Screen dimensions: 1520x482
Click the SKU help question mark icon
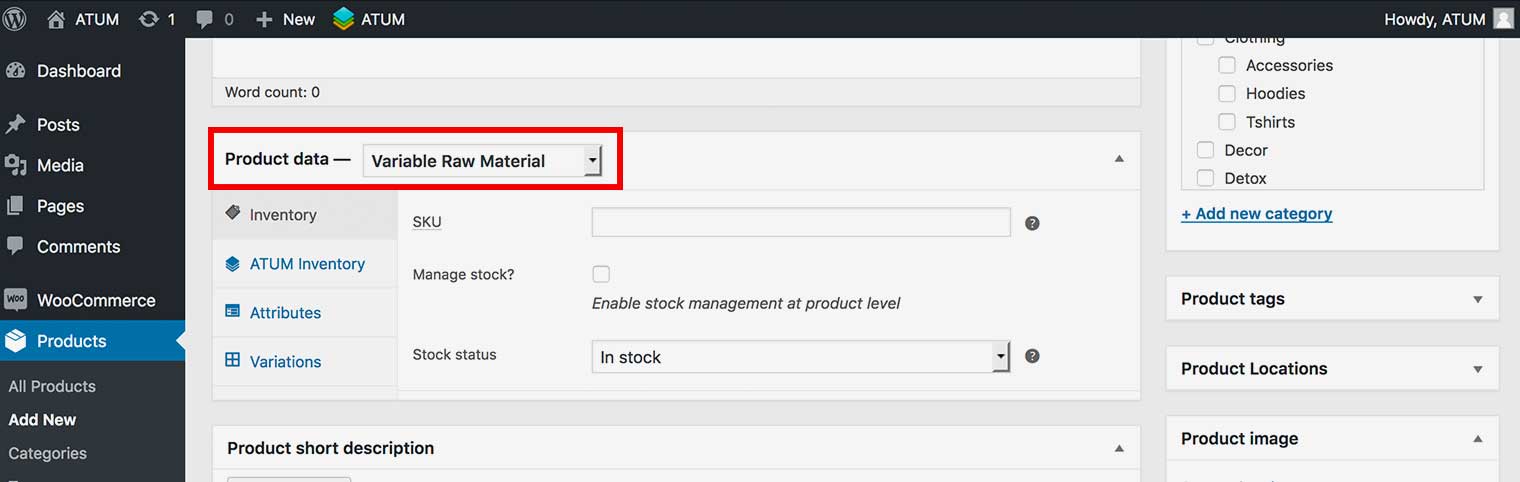(x=1032, y=223)
